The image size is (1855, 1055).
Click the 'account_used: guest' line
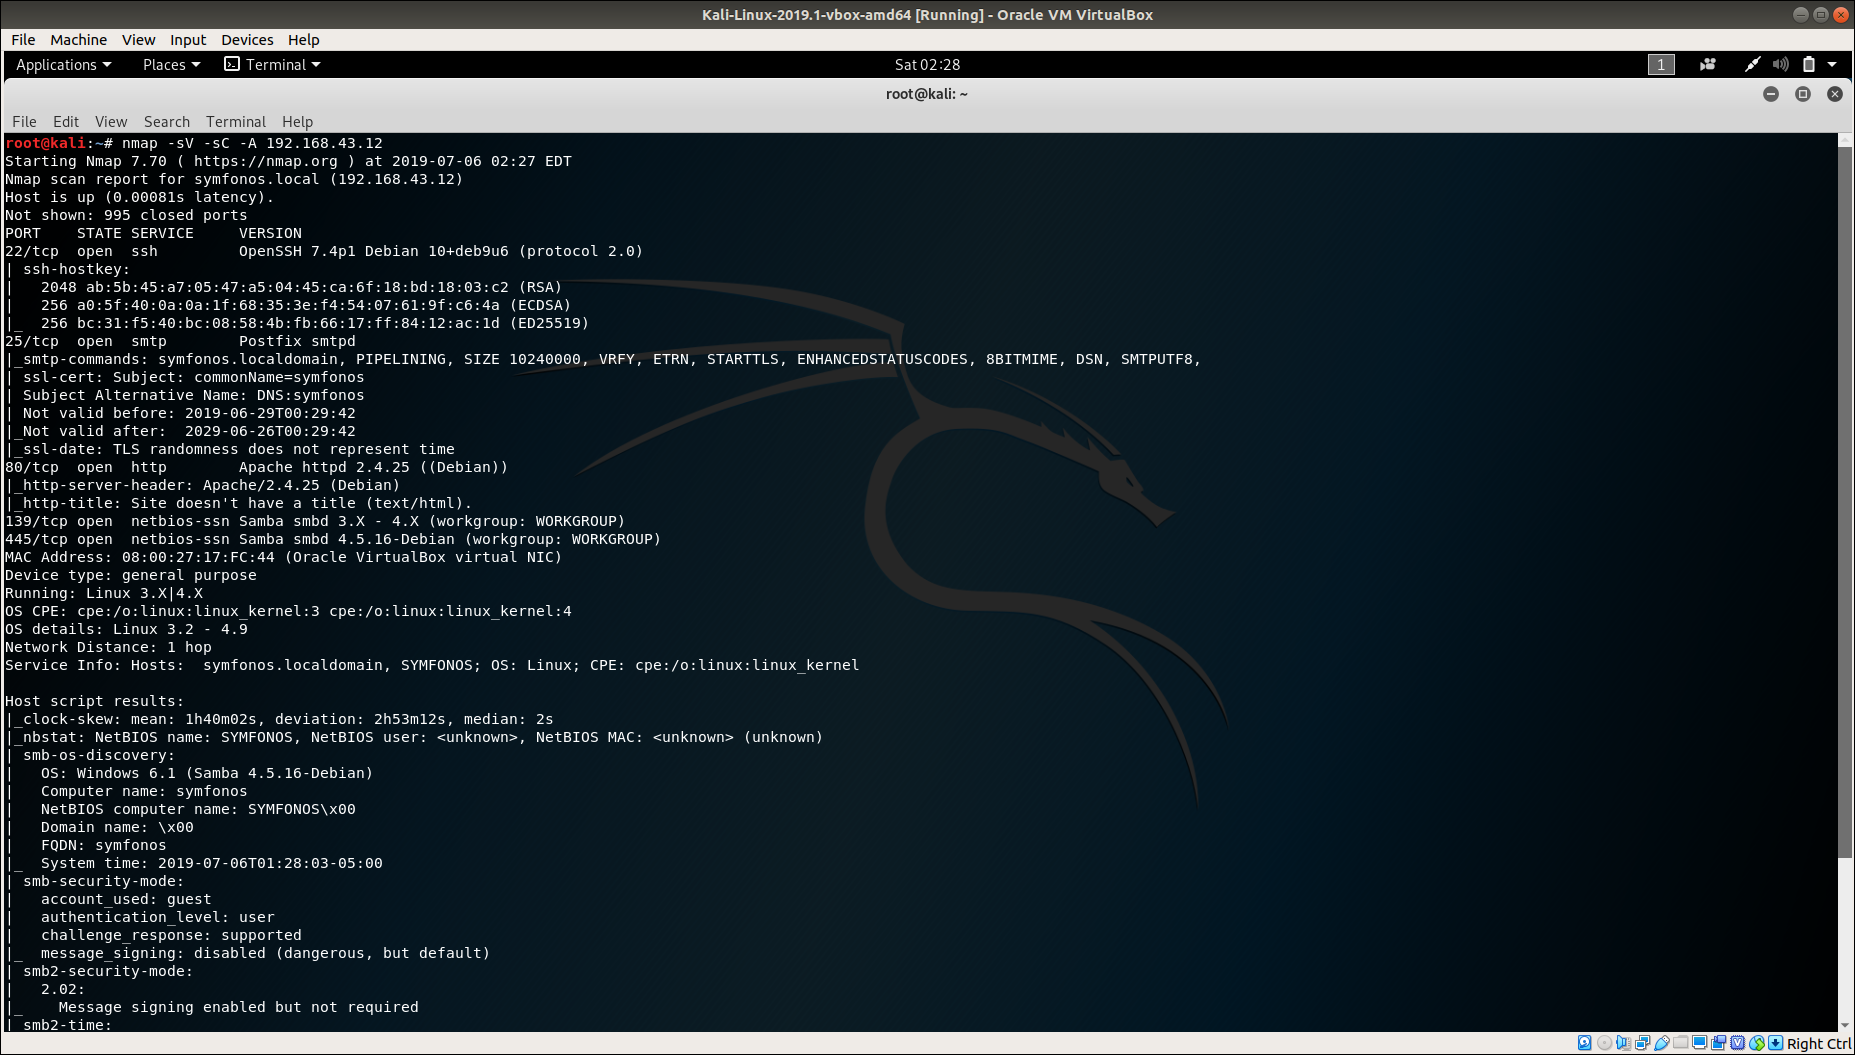point(126,899)
